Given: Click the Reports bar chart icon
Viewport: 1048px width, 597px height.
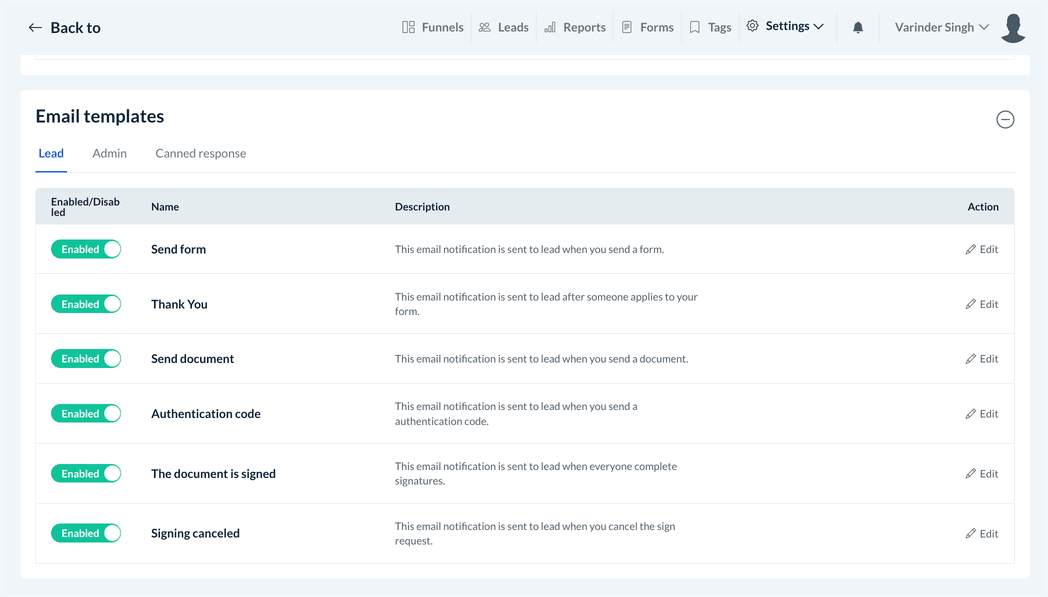Looking at the screenshot, I should [x=550, y=27].
